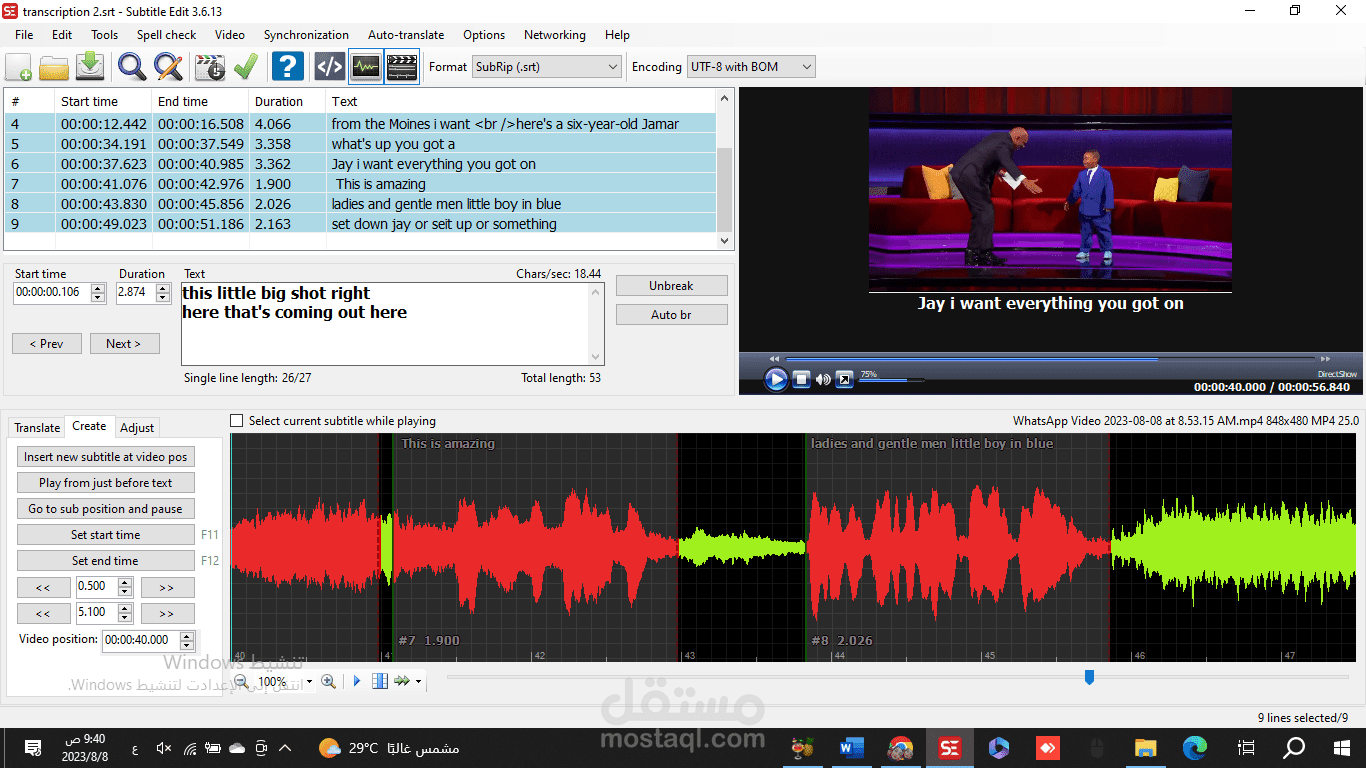Screen dimensions: 1366x768
Task: Expand the green arrow options dropdown
Action: (418, 682)
